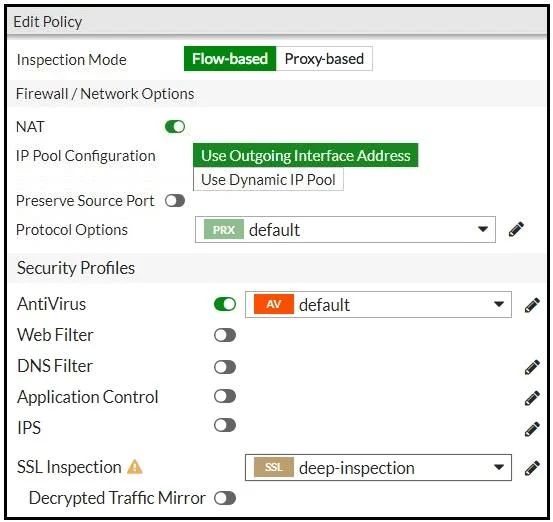This screenshot has width=553, height=522.
Task: Open the Protocol Options default dropdown
Action: tap(345, 230)
